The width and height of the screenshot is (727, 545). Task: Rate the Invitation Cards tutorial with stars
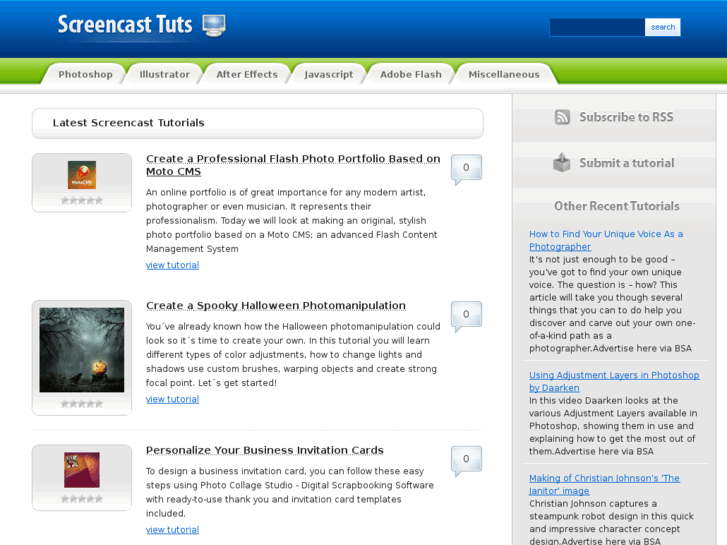point(82,499)
